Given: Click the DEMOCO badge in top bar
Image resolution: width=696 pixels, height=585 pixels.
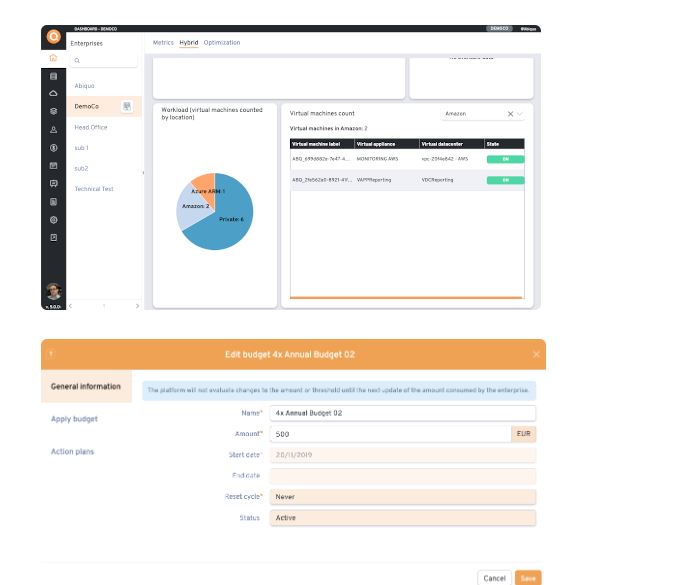Looking at the screenshot, I should [499, 28].
